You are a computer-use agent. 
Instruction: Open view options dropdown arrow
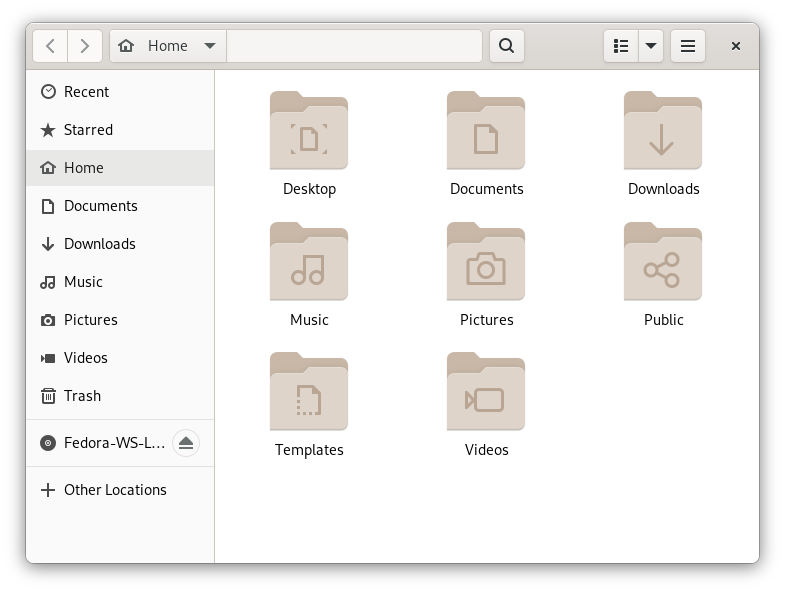coord(651,46)
